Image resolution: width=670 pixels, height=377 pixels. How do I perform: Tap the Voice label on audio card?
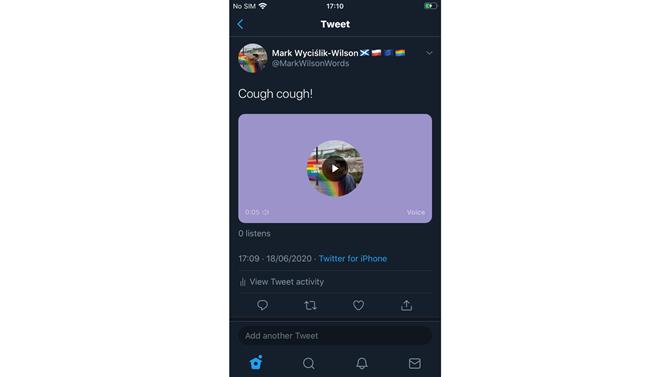coord(416,212)
